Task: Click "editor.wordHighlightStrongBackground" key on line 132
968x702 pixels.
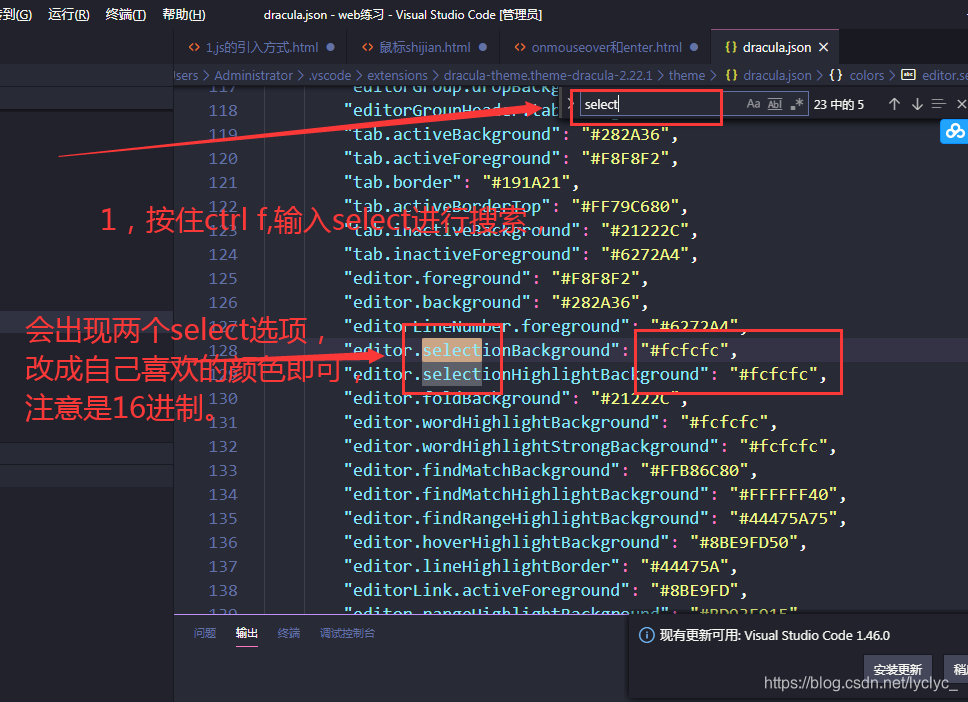Action: click(531, 446)
